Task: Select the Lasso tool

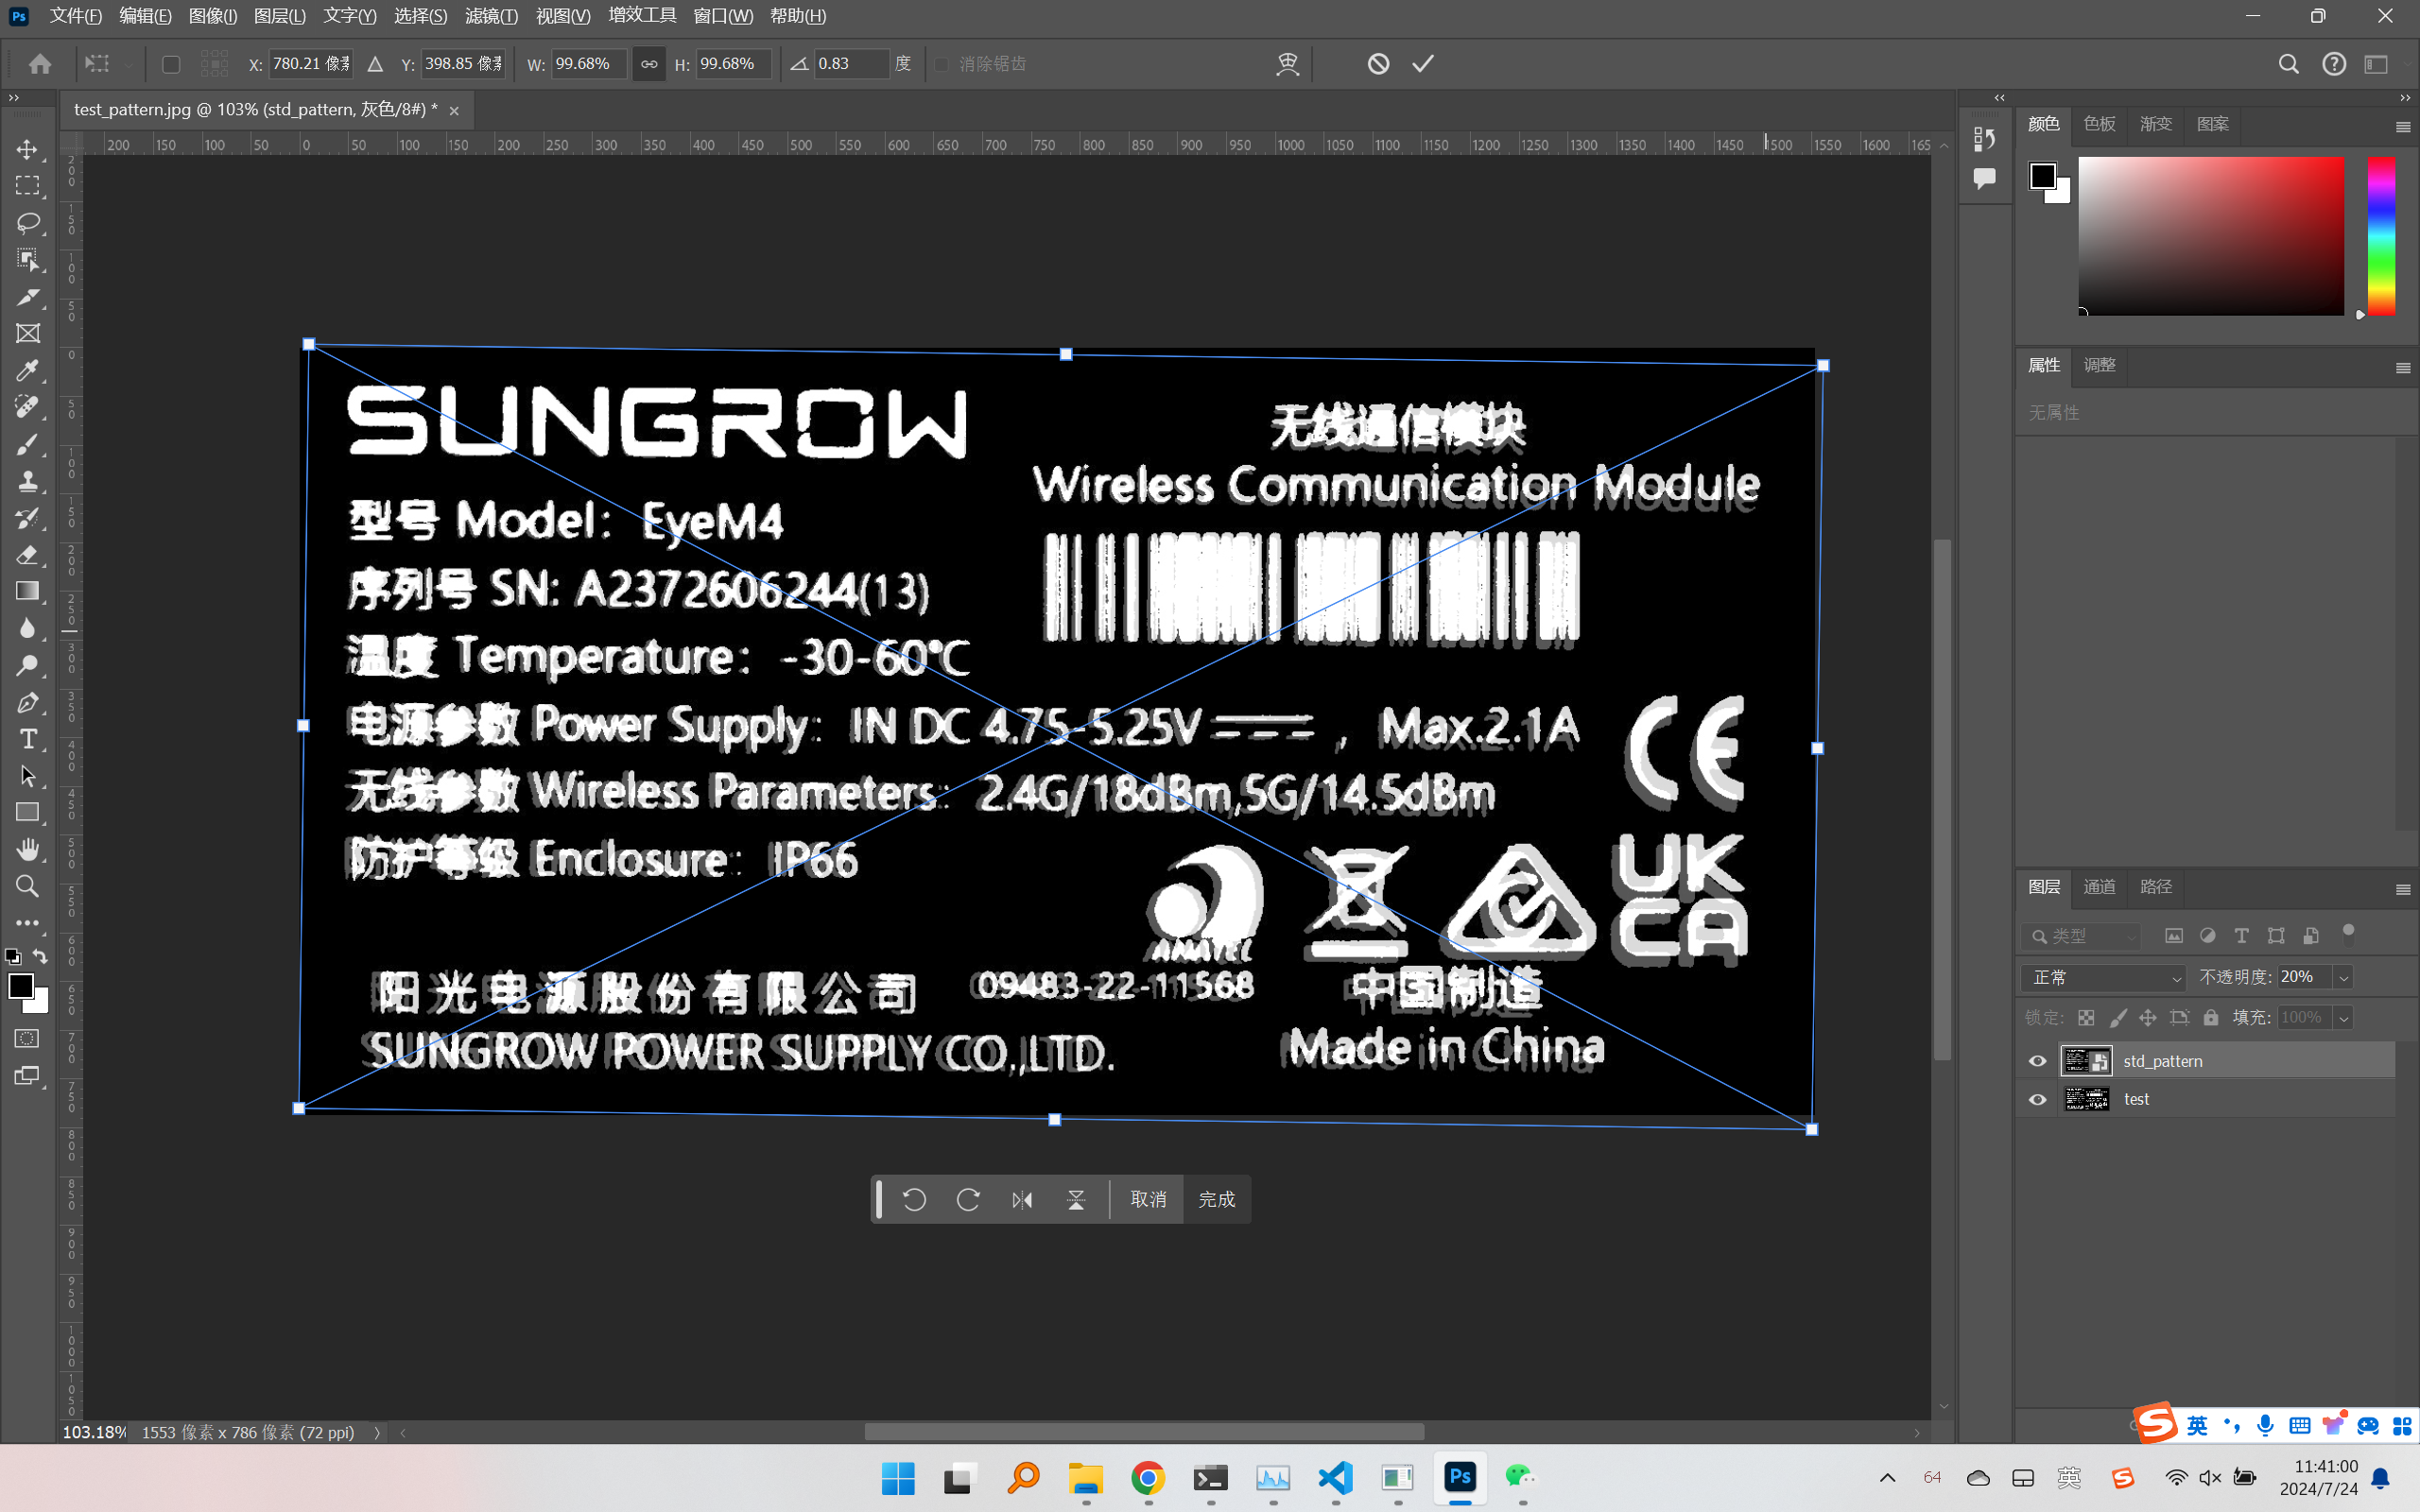Action: pyautogui.click(x=28, y=223)
